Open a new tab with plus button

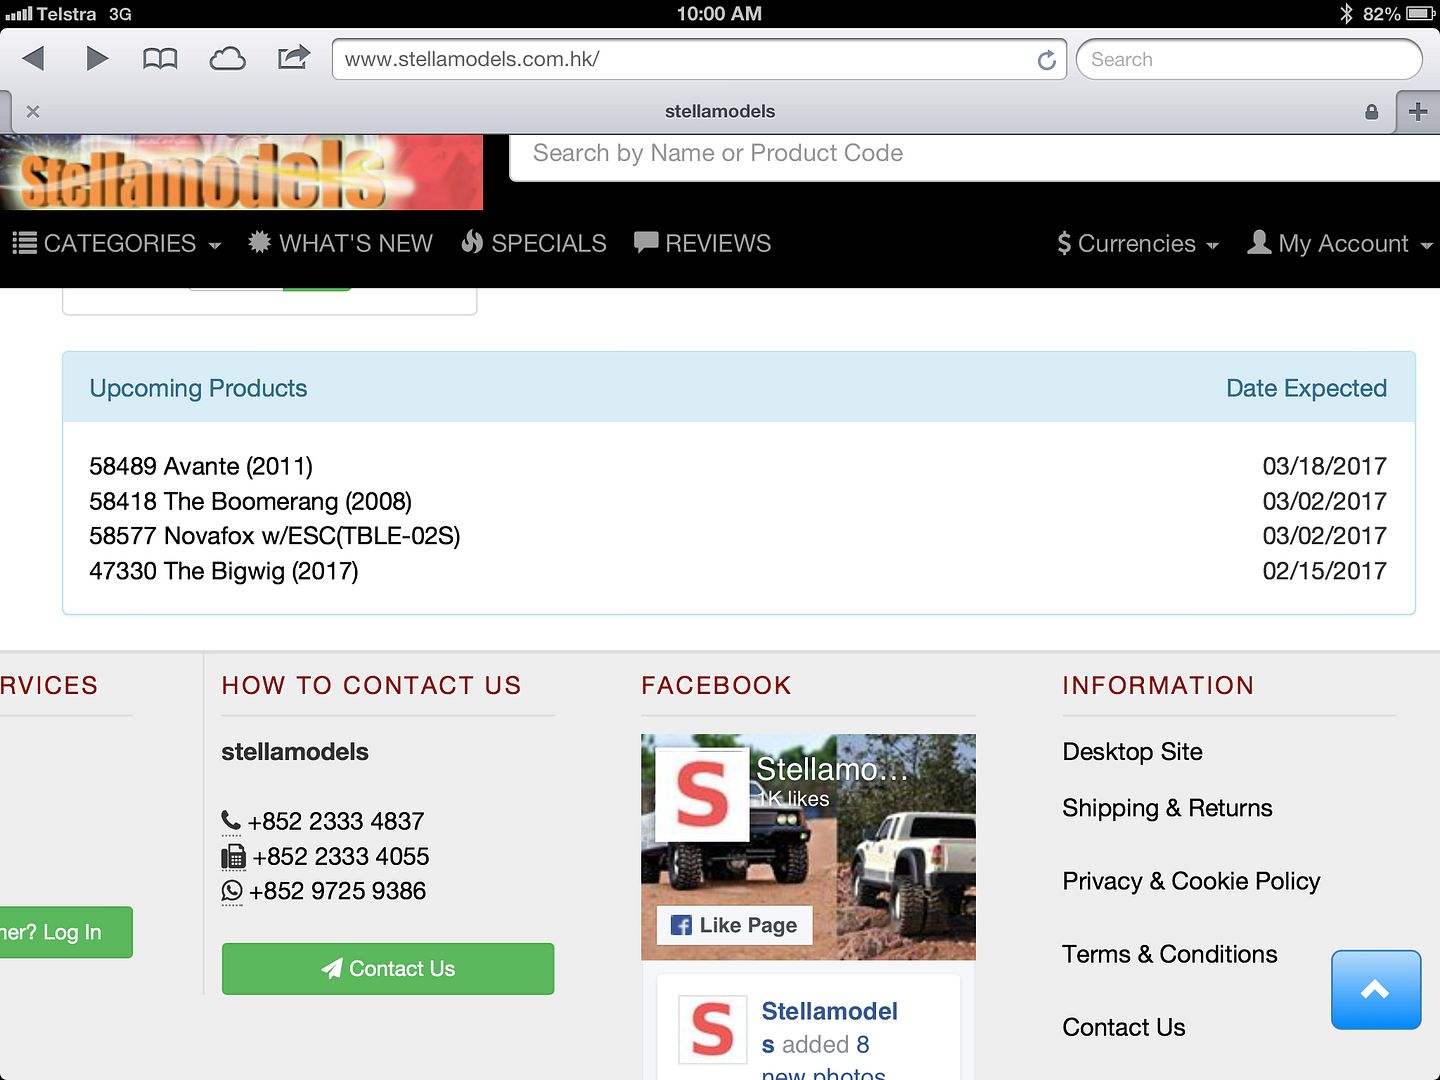[x=1417, y=111]
